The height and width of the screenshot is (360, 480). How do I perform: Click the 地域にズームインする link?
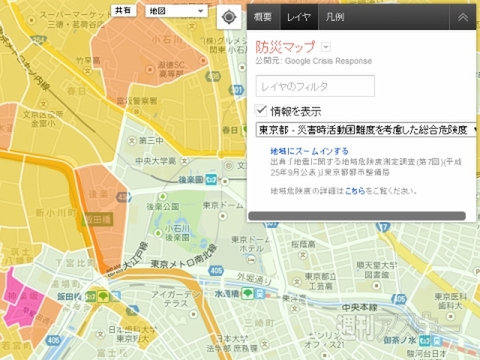click(309, 151)
